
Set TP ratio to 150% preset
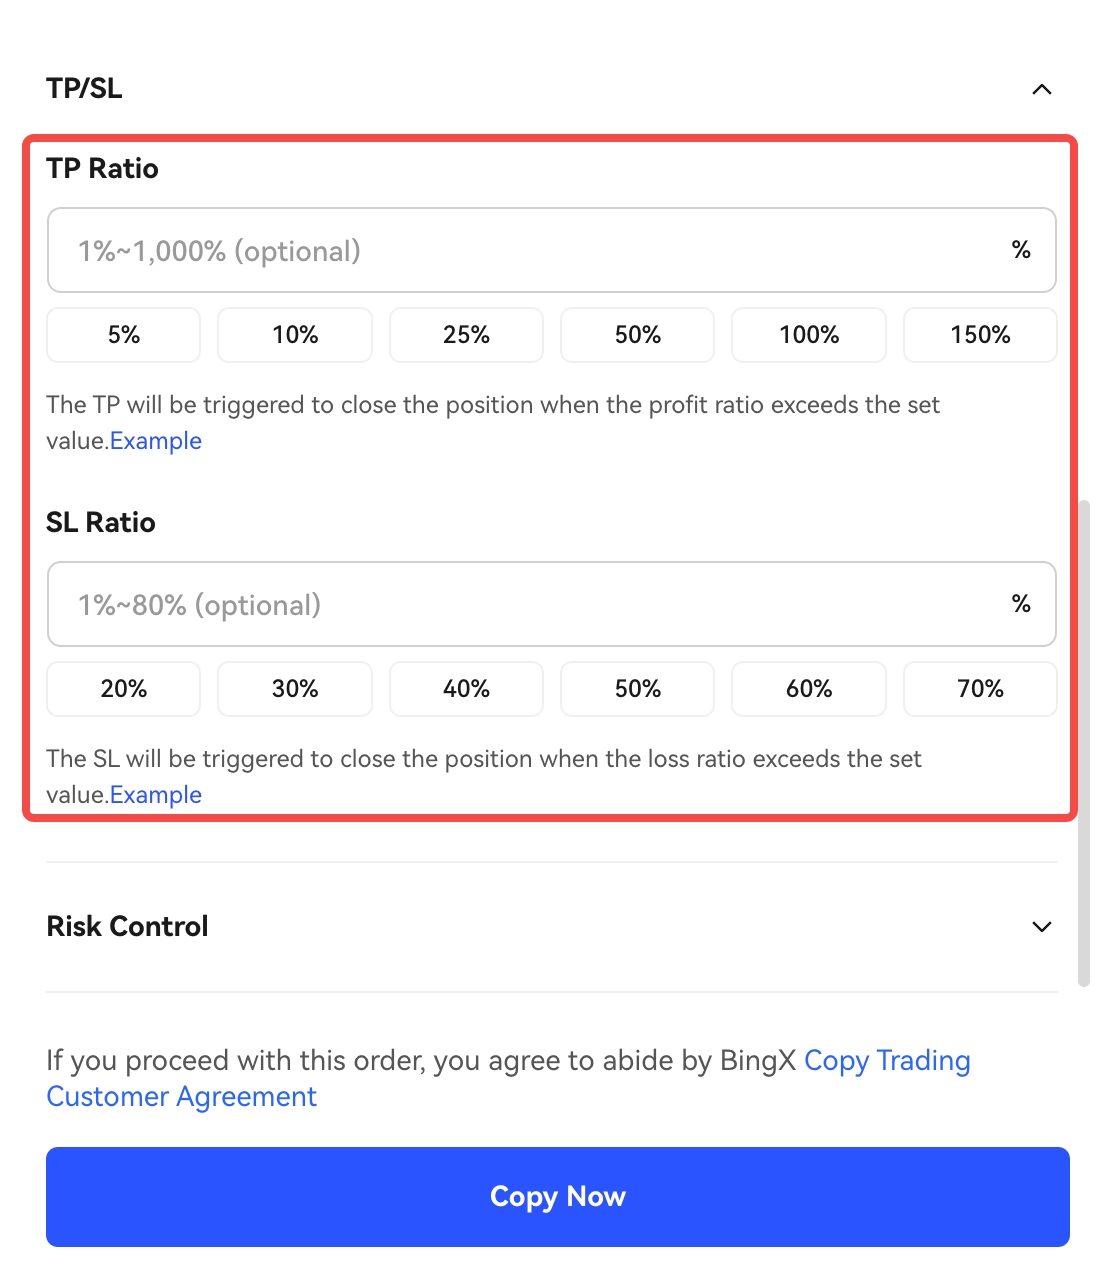click(x=980, y=335)
